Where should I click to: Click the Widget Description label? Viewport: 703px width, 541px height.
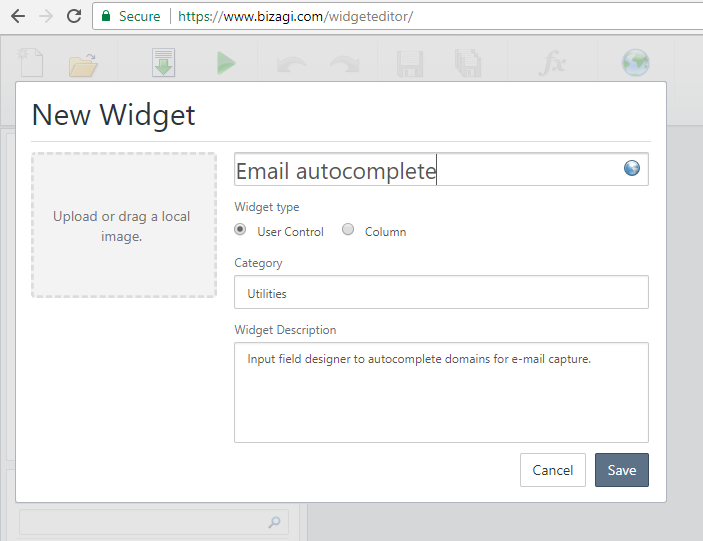coord(285,330)
